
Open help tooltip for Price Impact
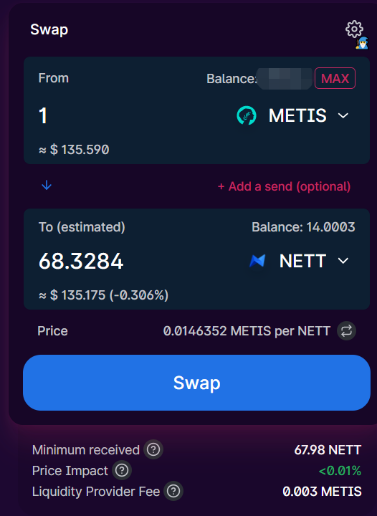point(122,470)
